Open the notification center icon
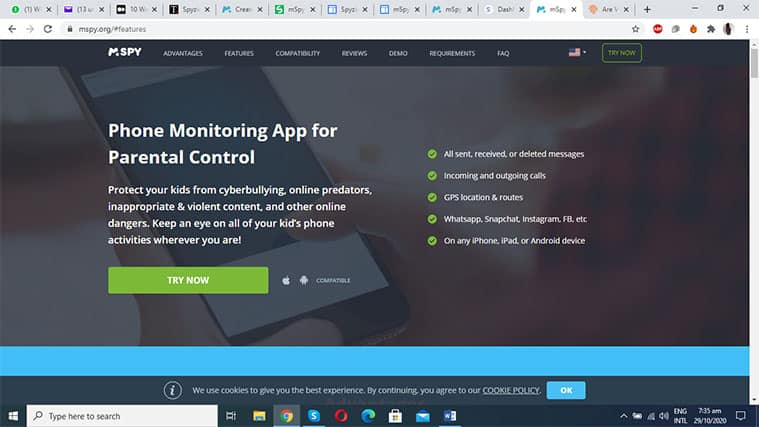The image size is (759, 427). pos(741,416)
